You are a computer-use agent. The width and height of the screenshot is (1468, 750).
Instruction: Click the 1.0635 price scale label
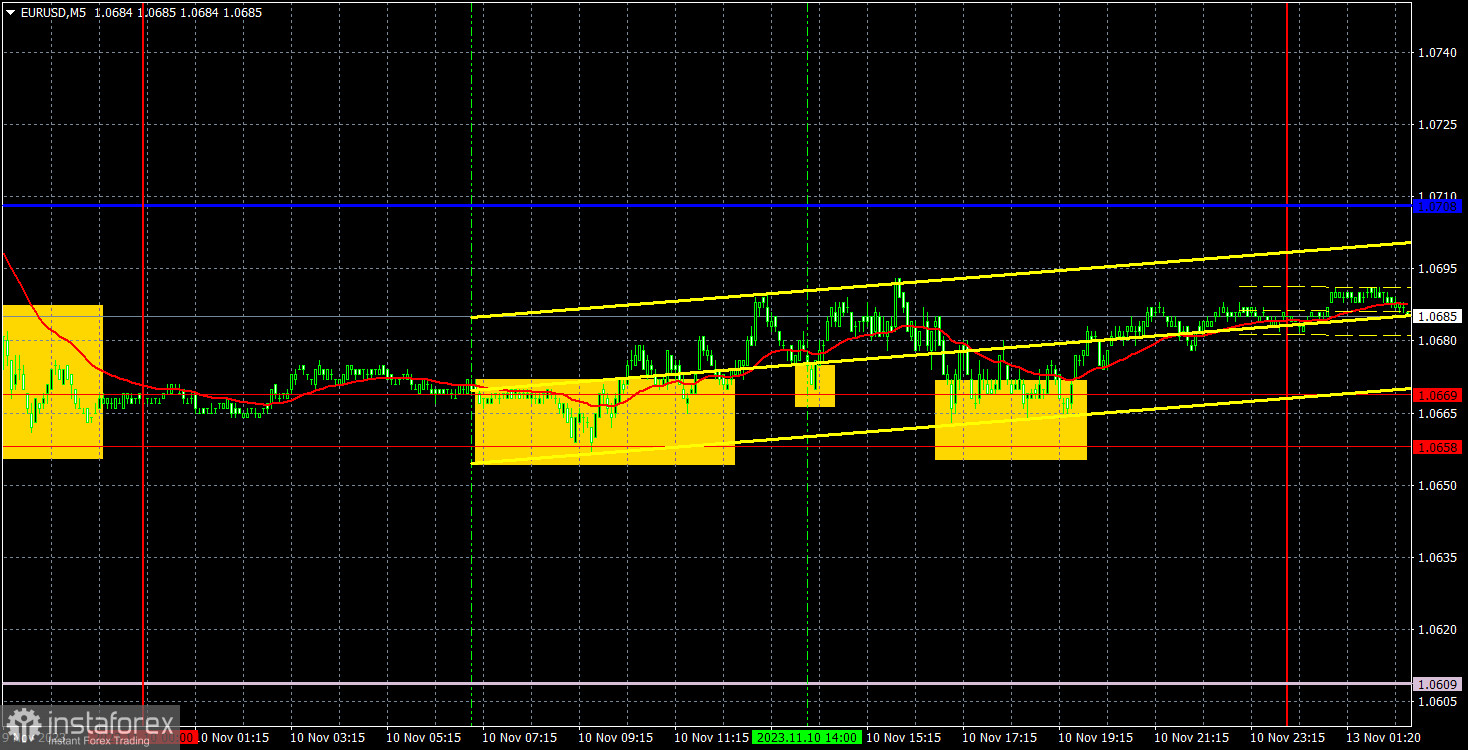pos(1435,557)
